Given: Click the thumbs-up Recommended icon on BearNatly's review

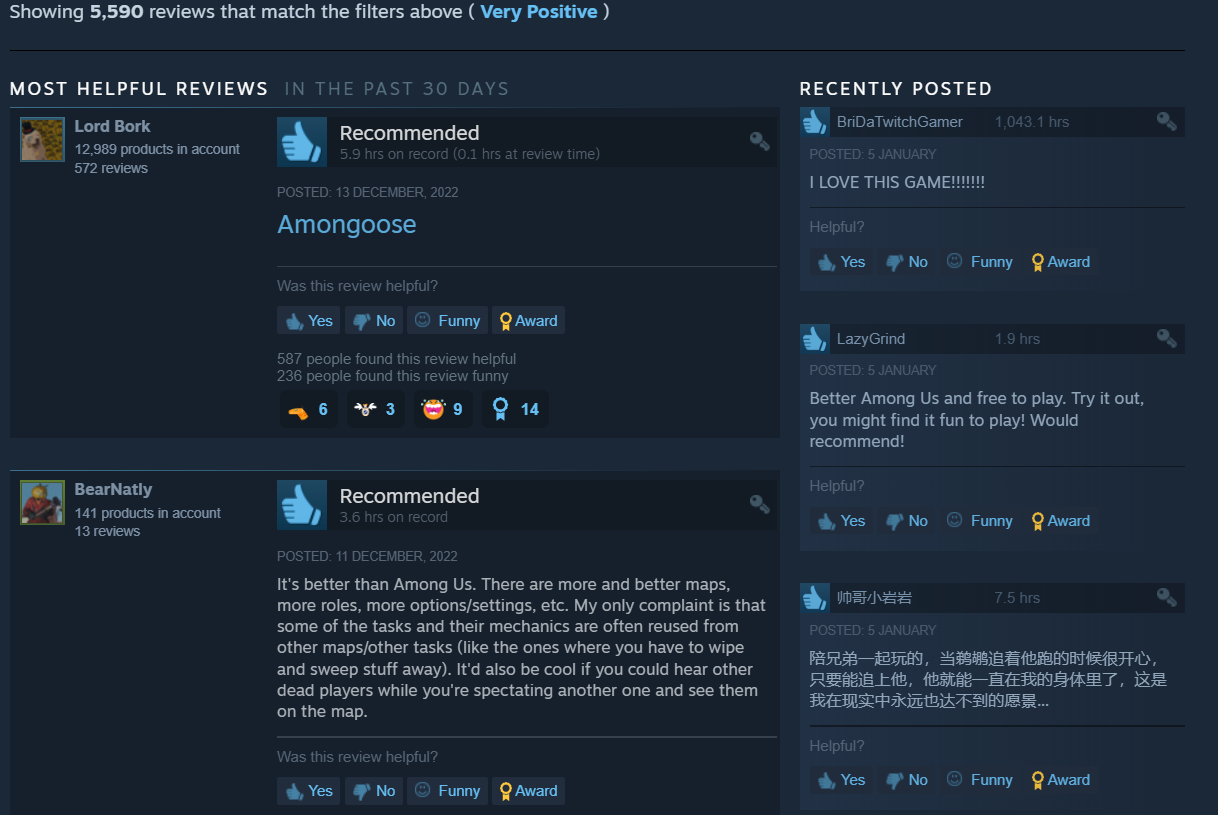Looking at the screenshot, I should [x=302, y=505].
